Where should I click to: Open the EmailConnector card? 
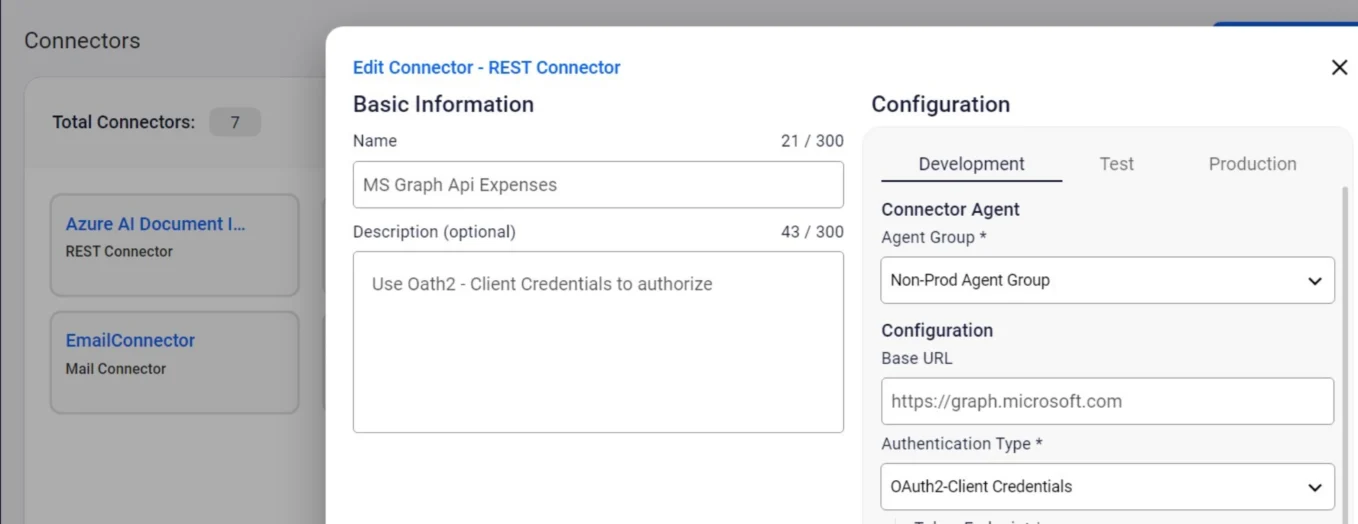(174, 362)
